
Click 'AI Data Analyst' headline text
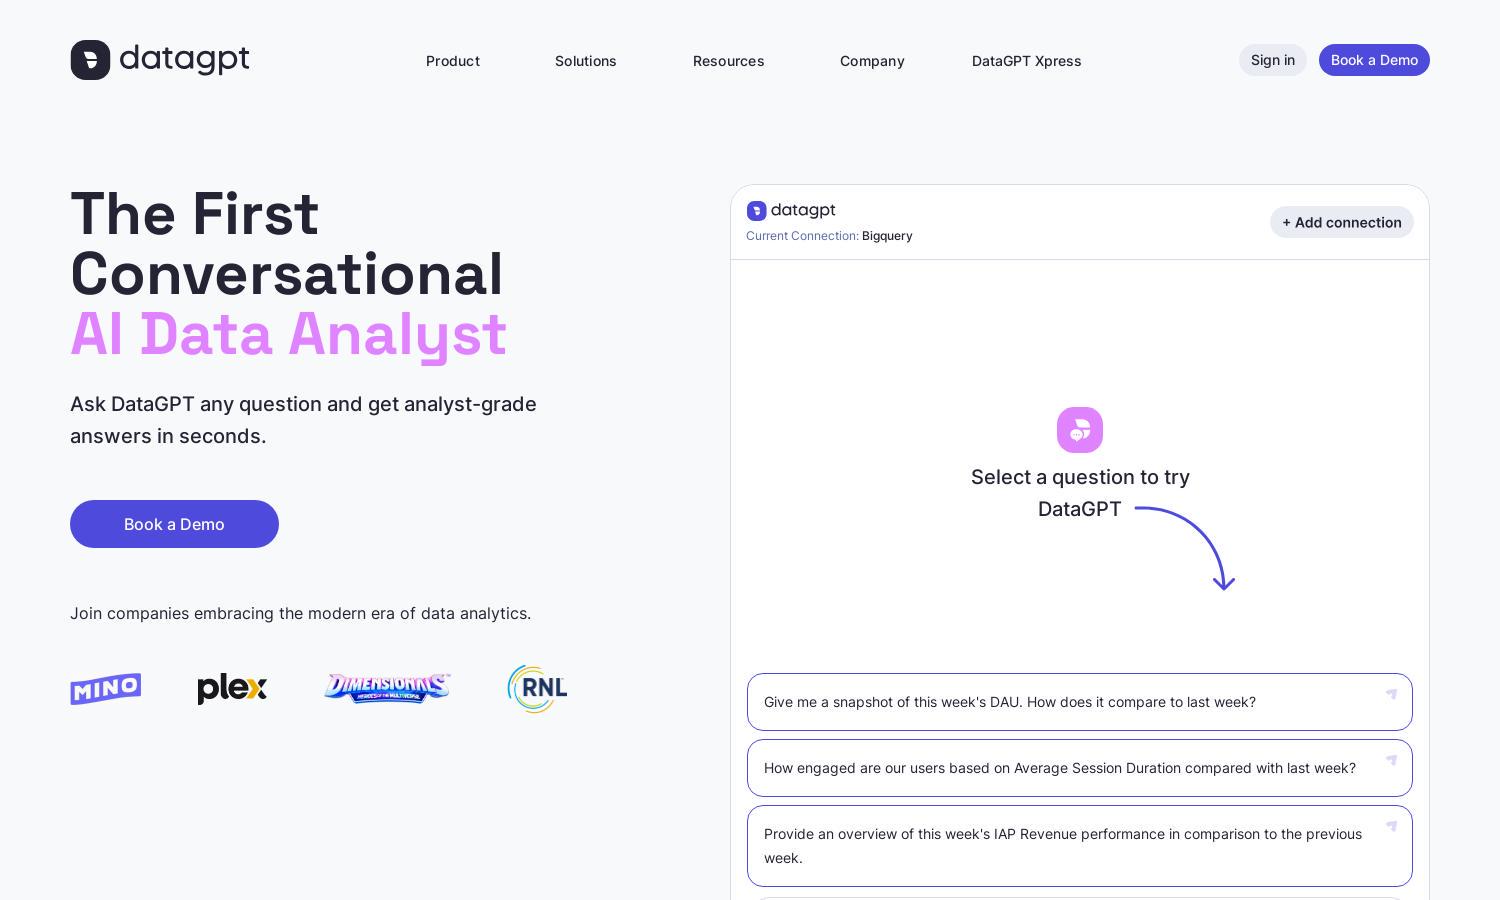(x=289, y=335)
